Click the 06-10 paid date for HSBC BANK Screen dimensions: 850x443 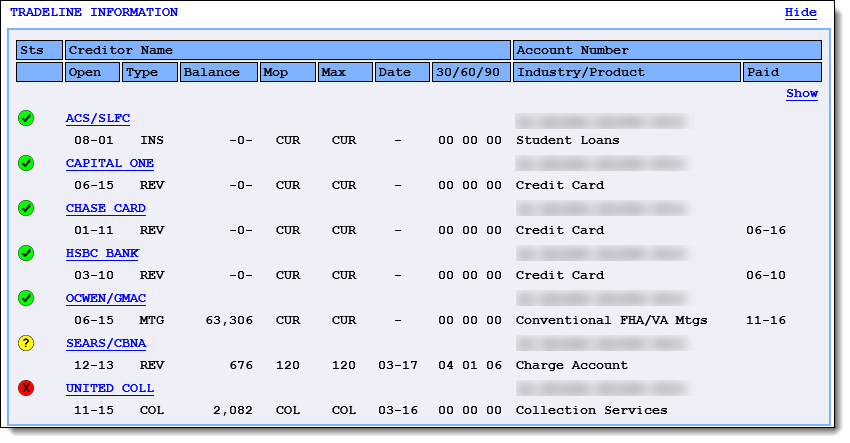766,275
